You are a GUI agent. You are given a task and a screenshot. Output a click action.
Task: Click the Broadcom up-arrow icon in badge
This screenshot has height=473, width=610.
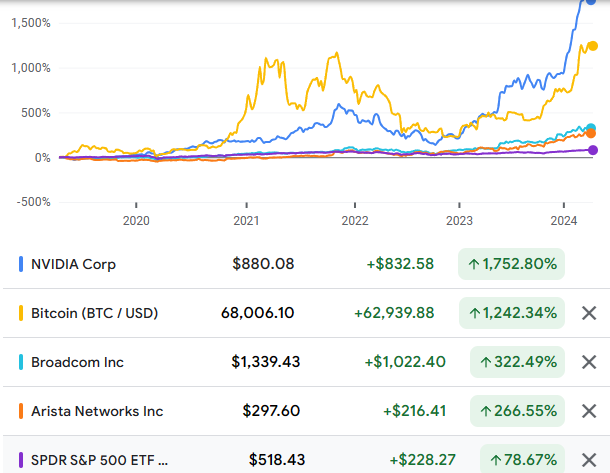[486, 363]
